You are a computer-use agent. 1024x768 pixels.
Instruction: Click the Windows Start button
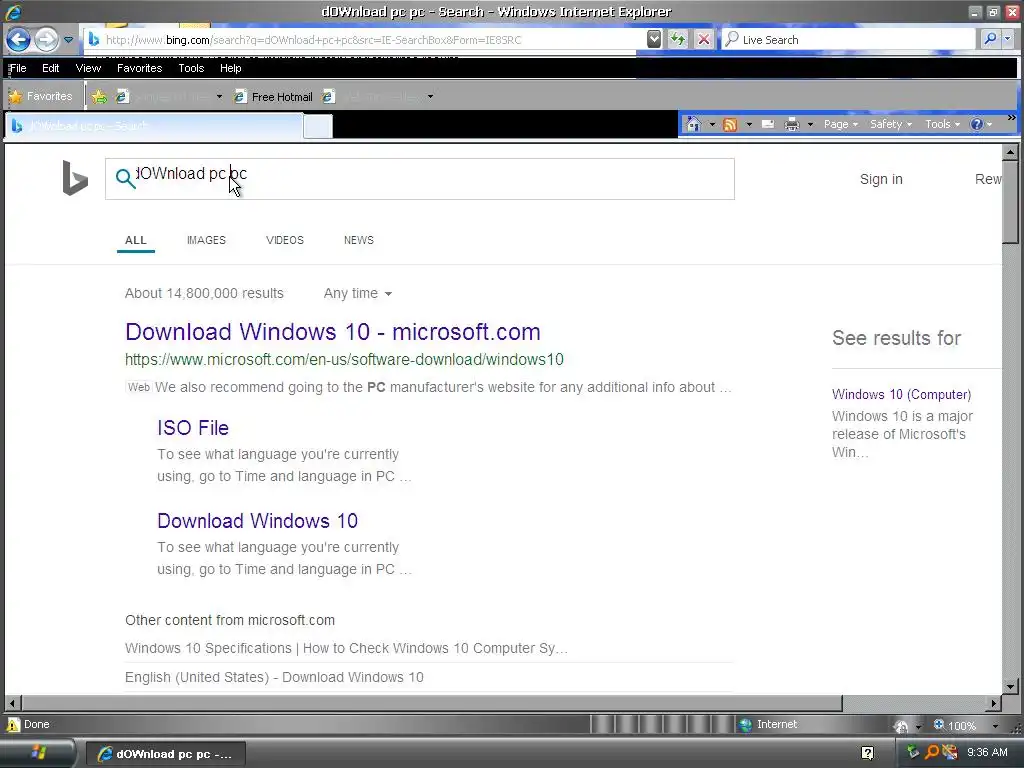(38, 753)
